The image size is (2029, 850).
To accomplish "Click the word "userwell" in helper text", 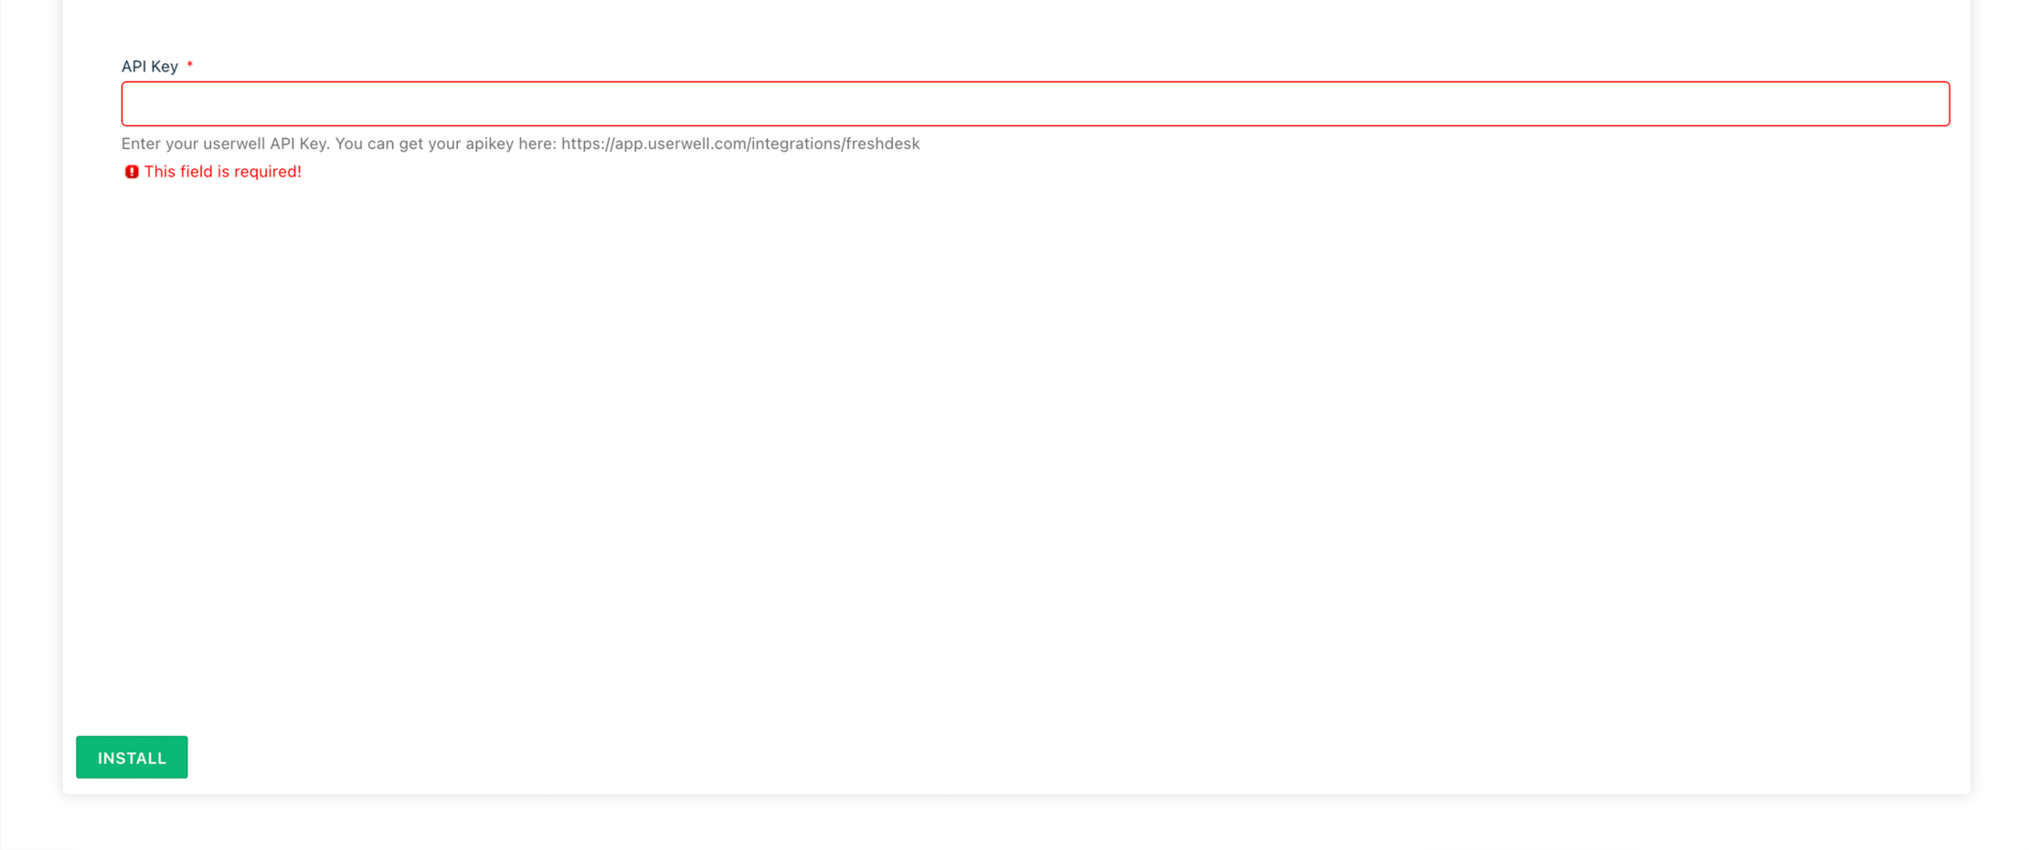I will 234,144.
